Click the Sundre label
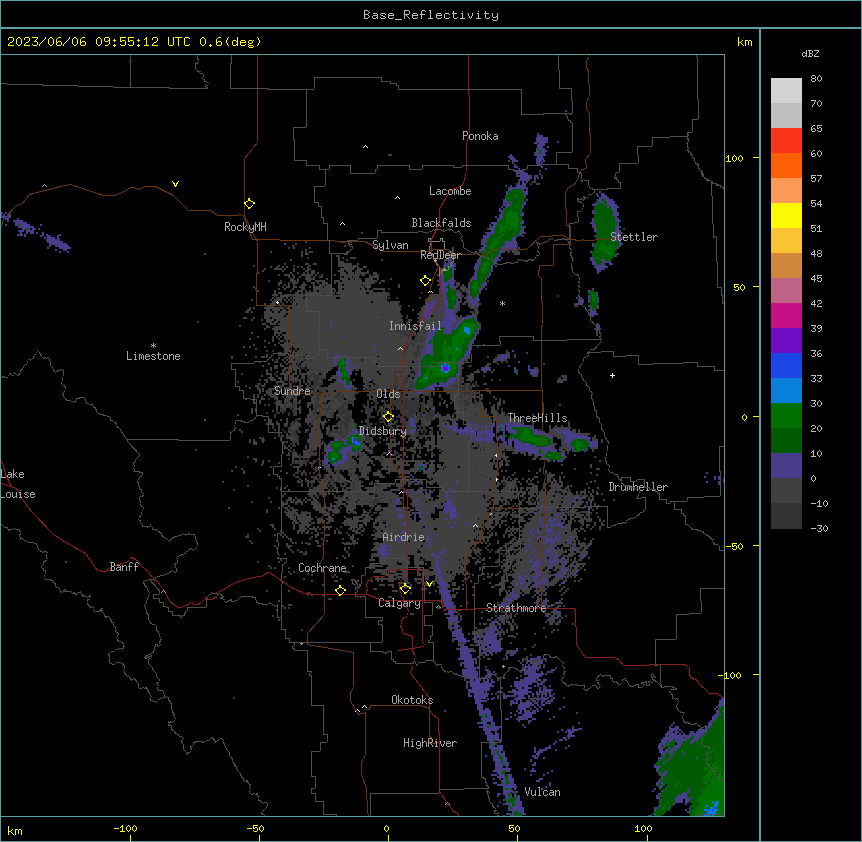This screenshot has width=862, height=842. click(292, 391)
